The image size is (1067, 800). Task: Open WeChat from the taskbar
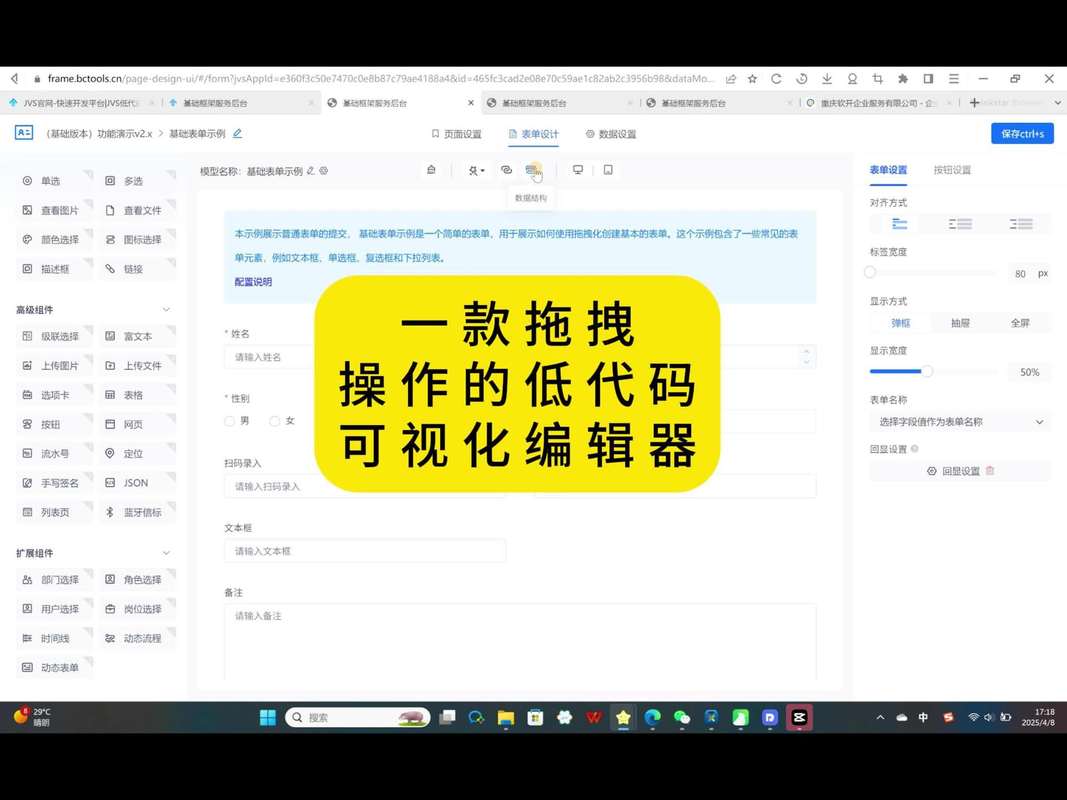(x=682, y=718)
